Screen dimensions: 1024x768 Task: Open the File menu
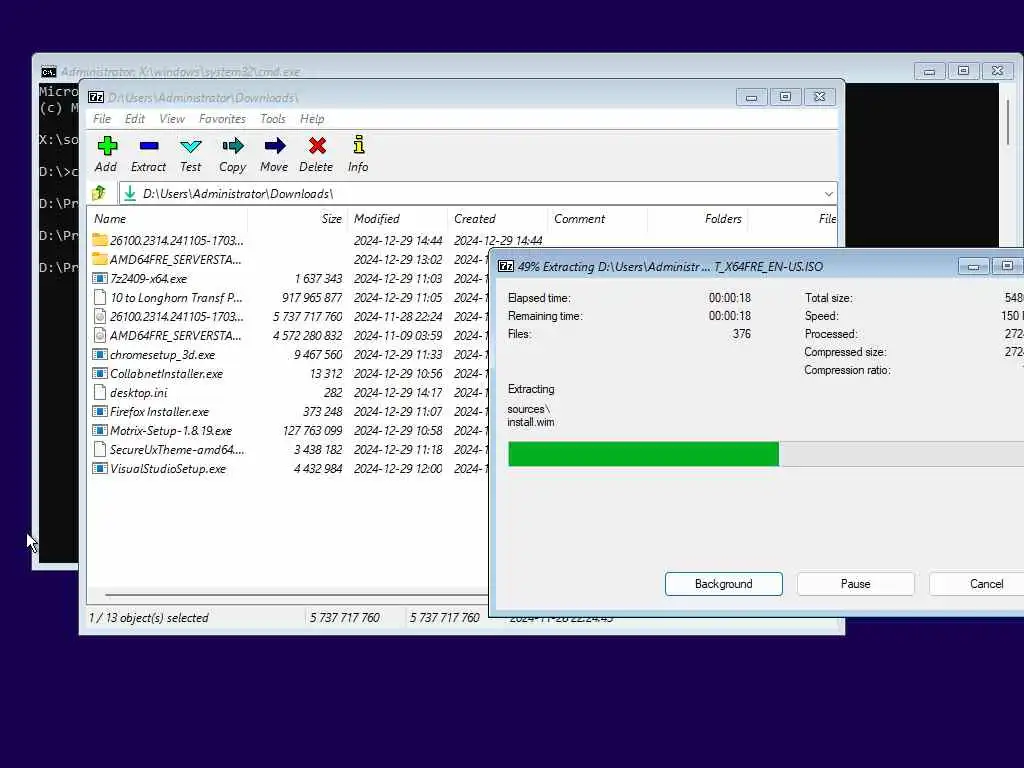pos(102,119)
